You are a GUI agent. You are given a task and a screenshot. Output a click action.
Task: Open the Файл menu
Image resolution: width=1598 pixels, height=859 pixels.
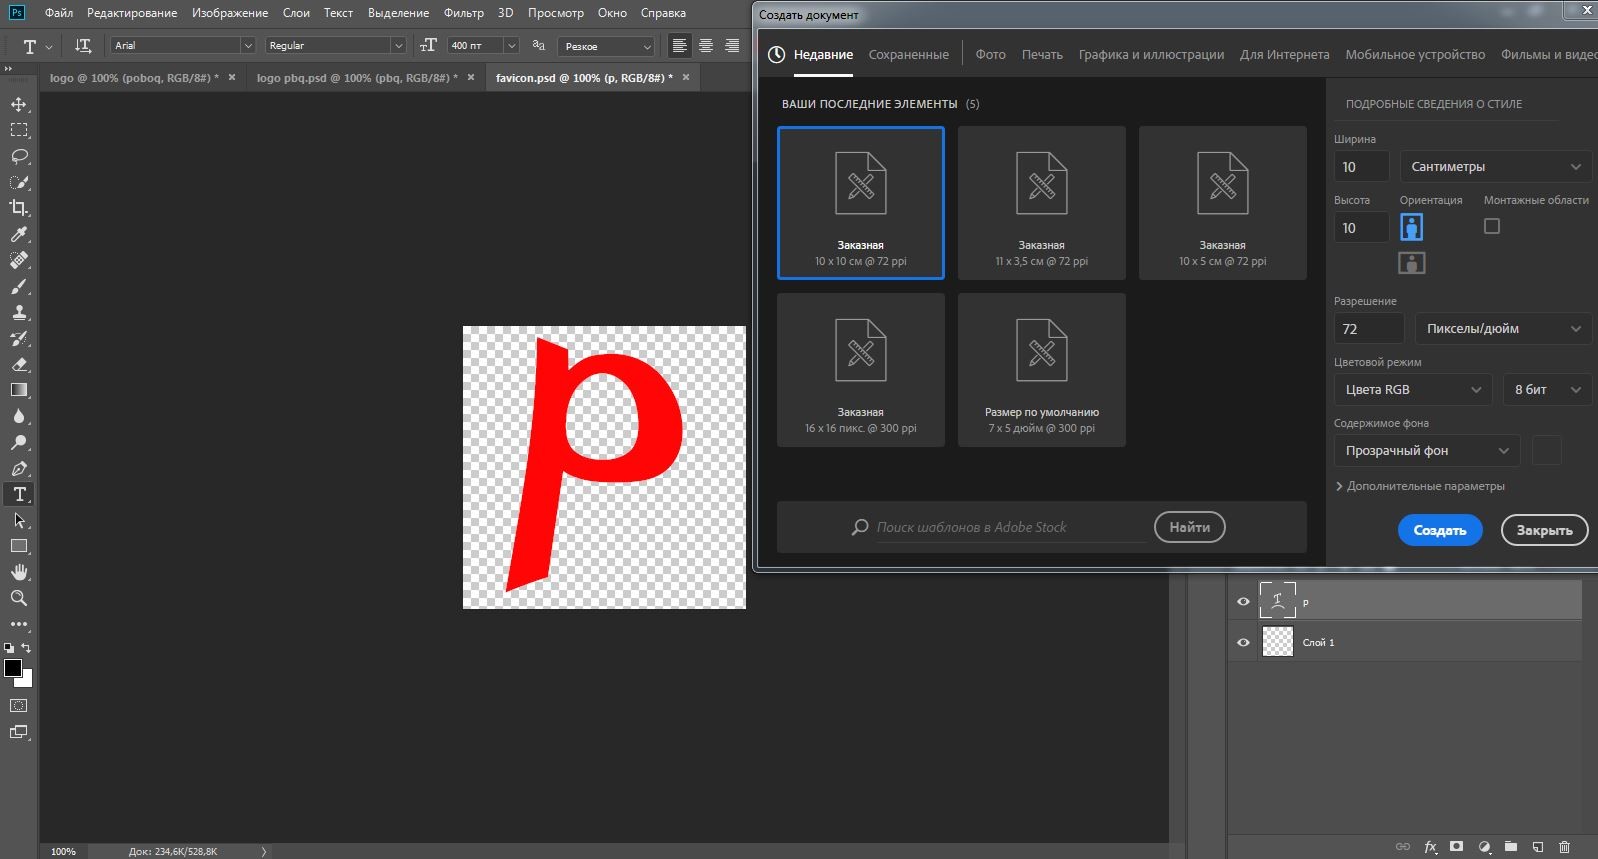pyautogui.click(x=59, y=13)
